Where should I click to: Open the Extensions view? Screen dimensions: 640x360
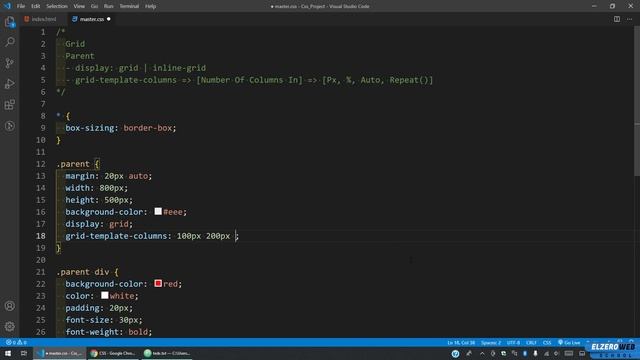(10, 105)
